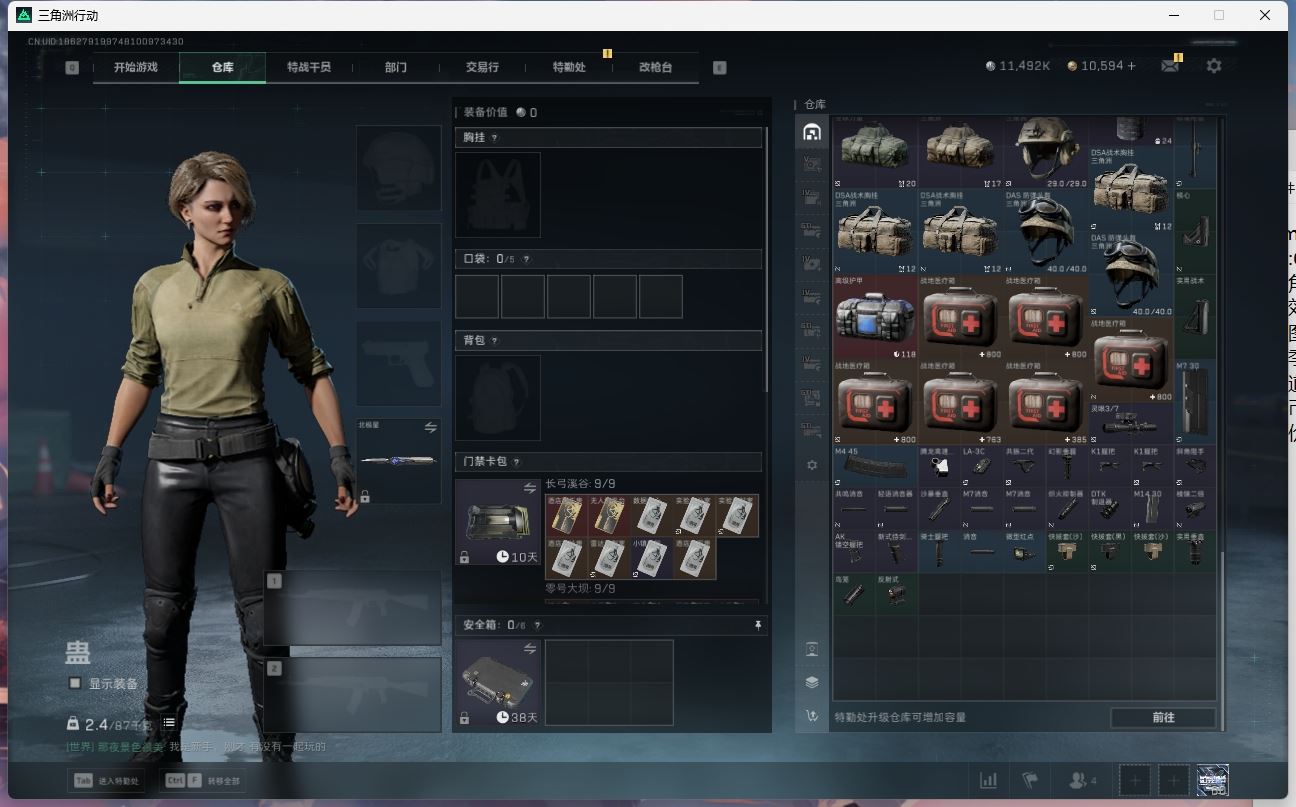
Task: Click the help icon next to 胸挂
Action: pyautogui.click(x=494, y=138)
